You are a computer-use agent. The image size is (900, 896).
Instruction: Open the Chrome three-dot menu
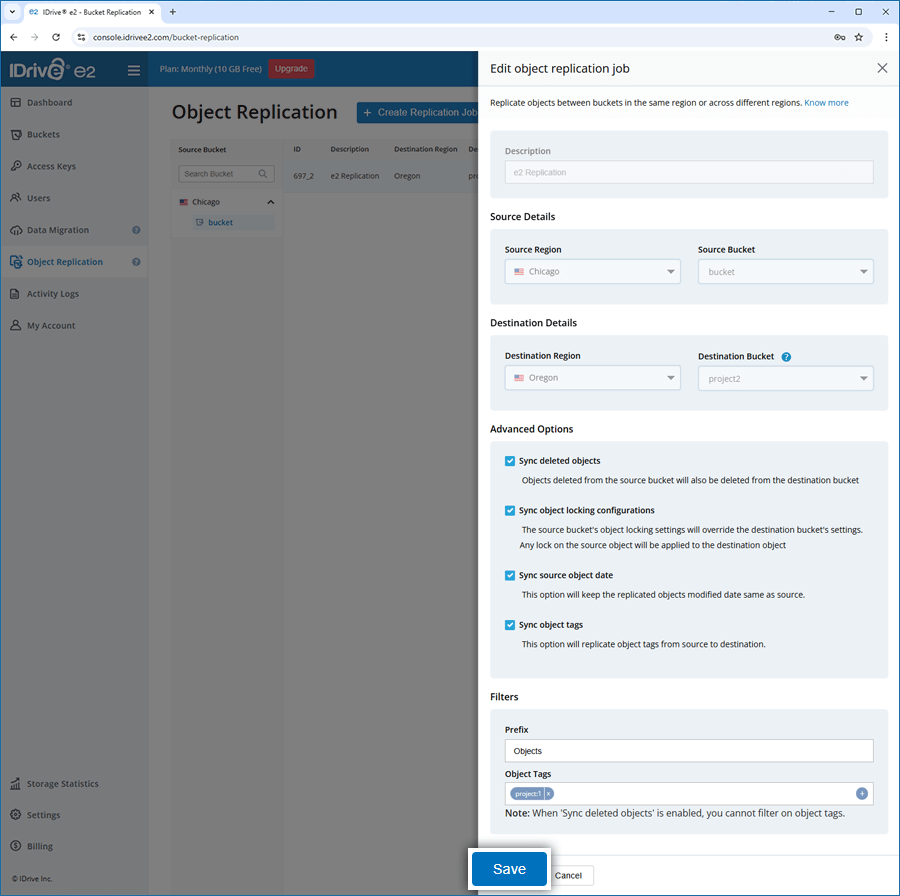[x=886, y=37]
